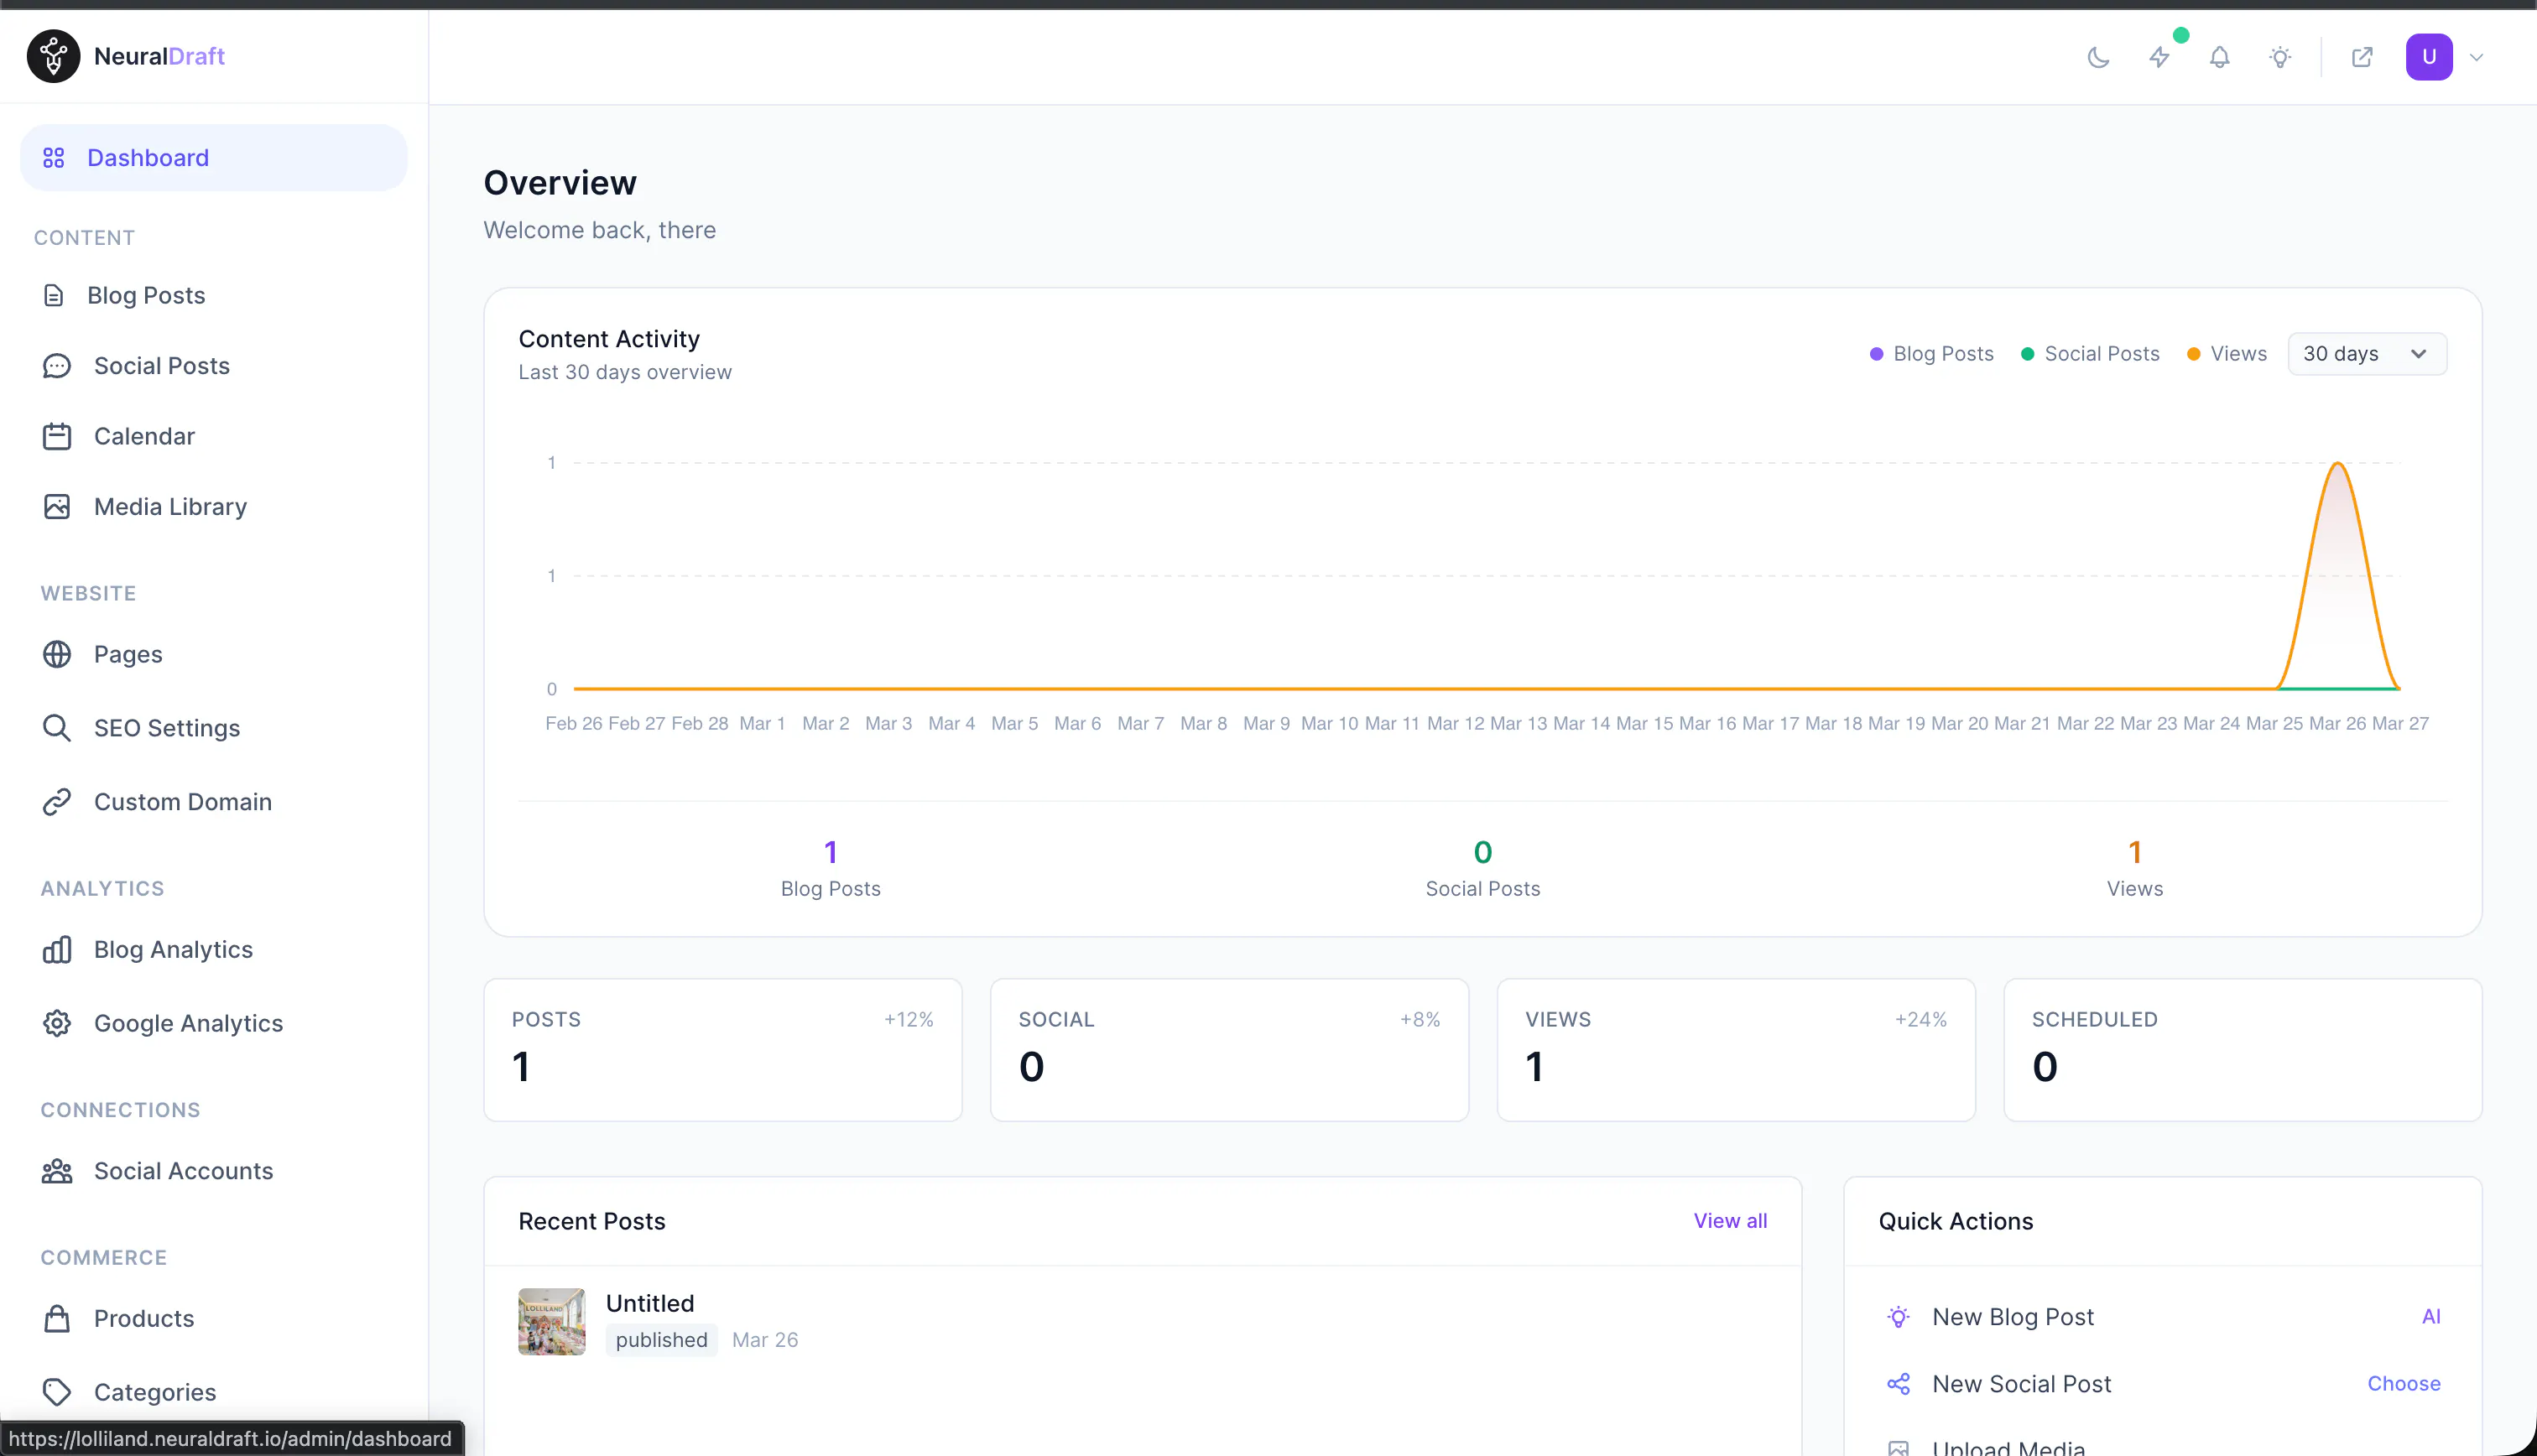Click the SEO Settings magnifier icon
The image size is (2537, 1456).
[57, 728]
